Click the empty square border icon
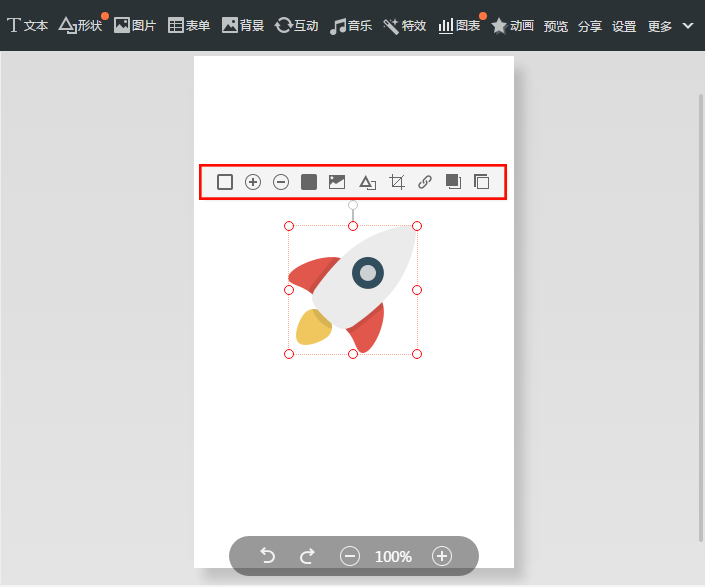The width and height of the screenshot is (705, 587). point(225,182)
